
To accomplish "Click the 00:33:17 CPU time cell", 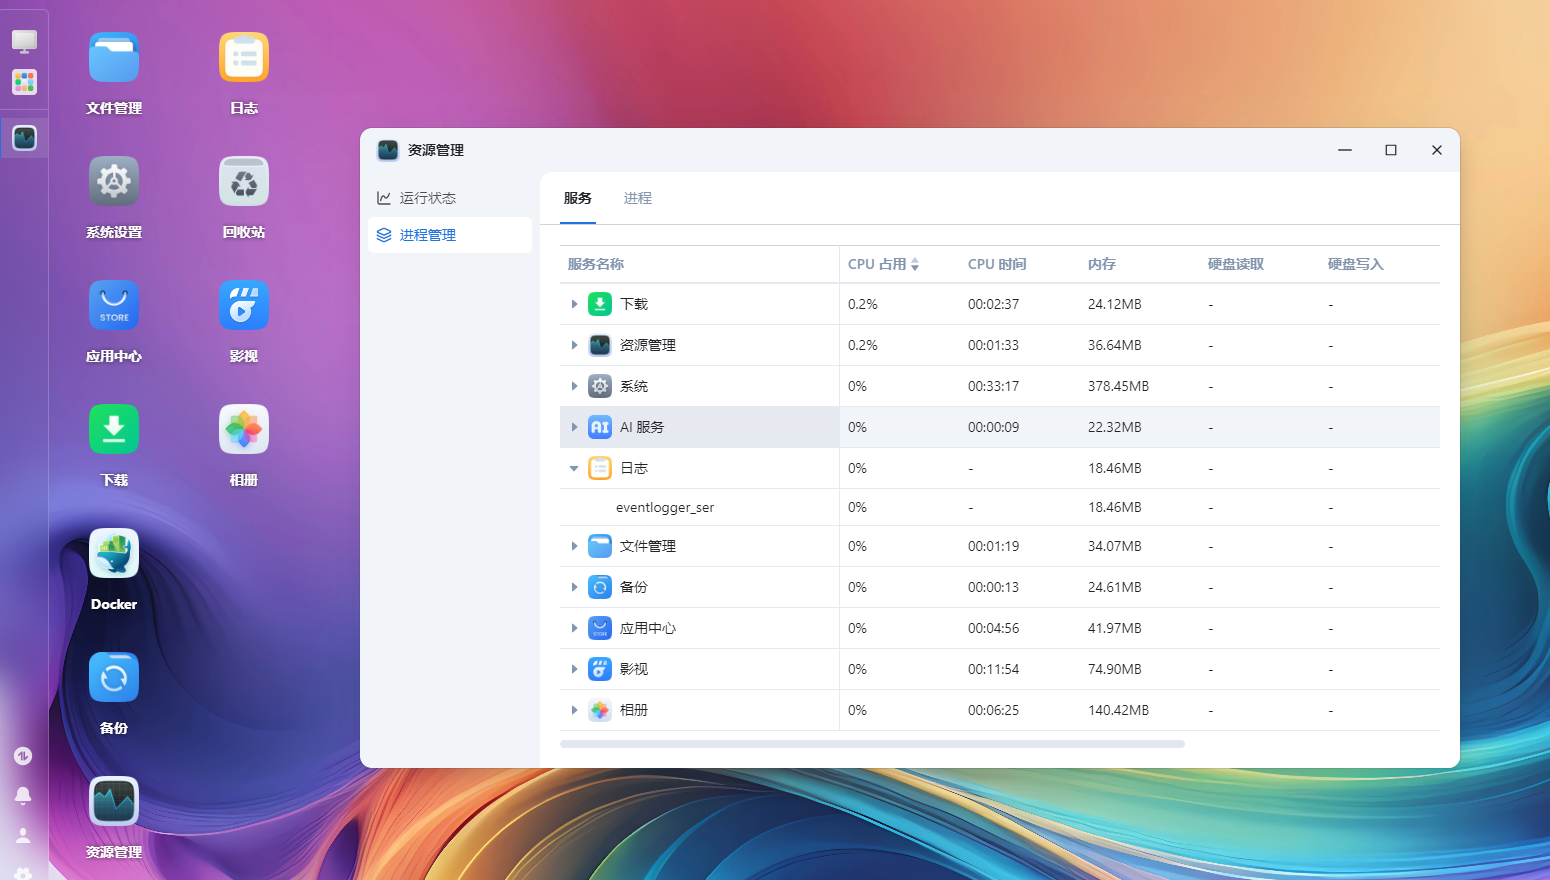I will 993,386.
